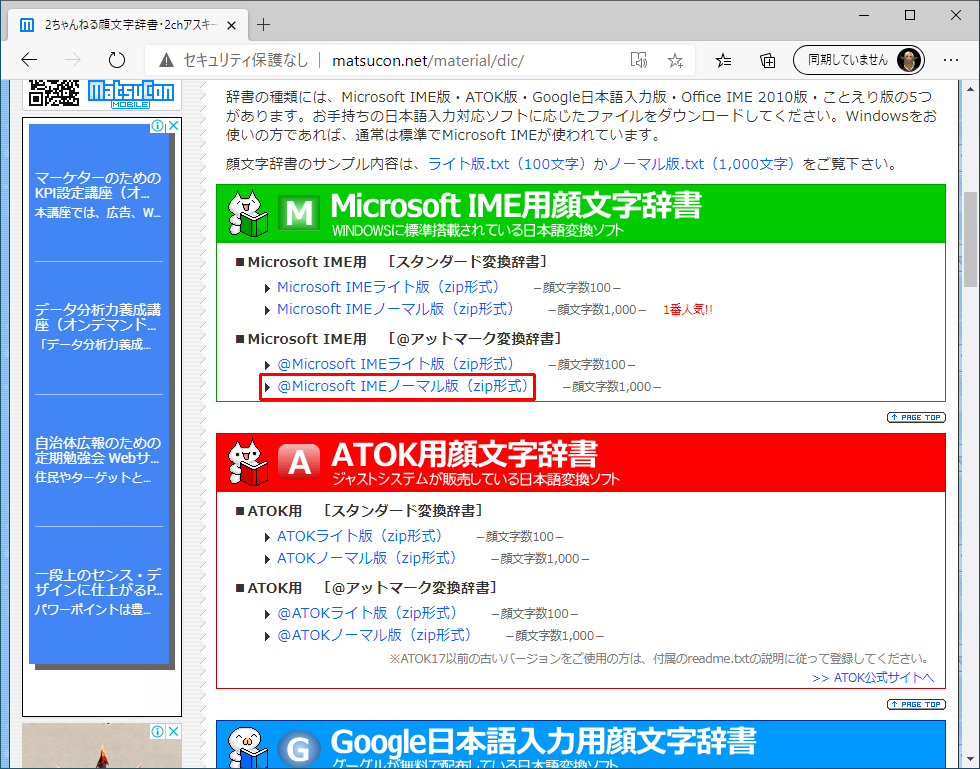
Task: Click PAGE TOP button below Microsoft IME section
Action: pyautogui.click(x=916, y=417)
